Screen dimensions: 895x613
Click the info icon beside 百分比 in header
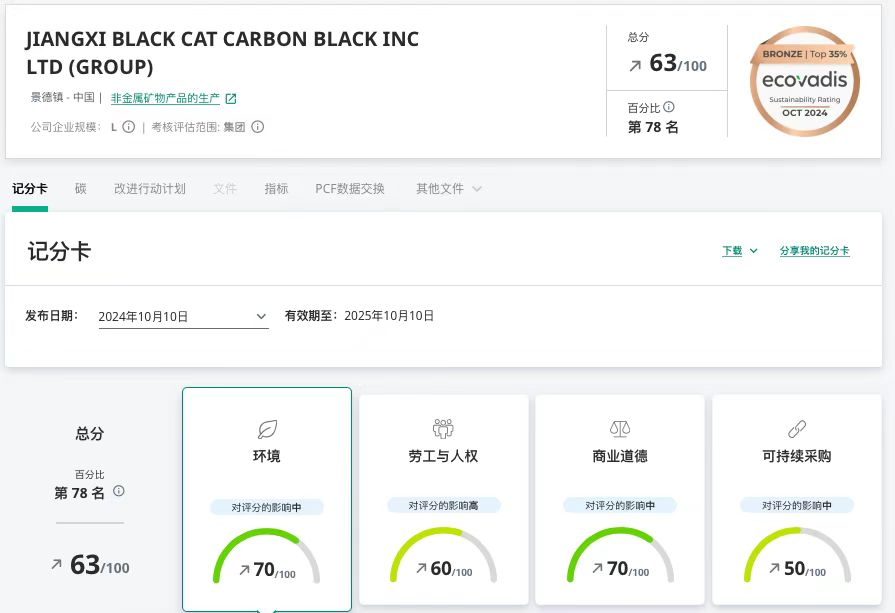[669, 107]
